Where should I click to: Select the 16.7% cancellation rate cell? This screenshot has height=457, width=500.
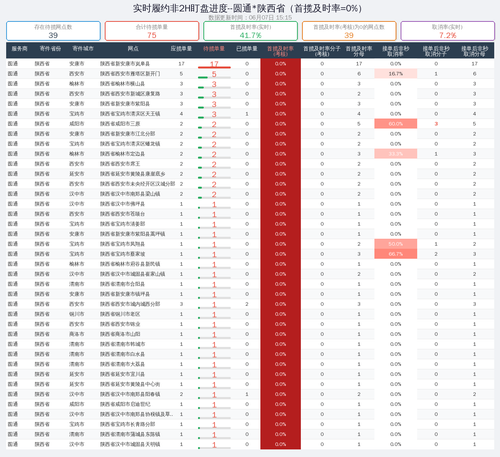396,74
